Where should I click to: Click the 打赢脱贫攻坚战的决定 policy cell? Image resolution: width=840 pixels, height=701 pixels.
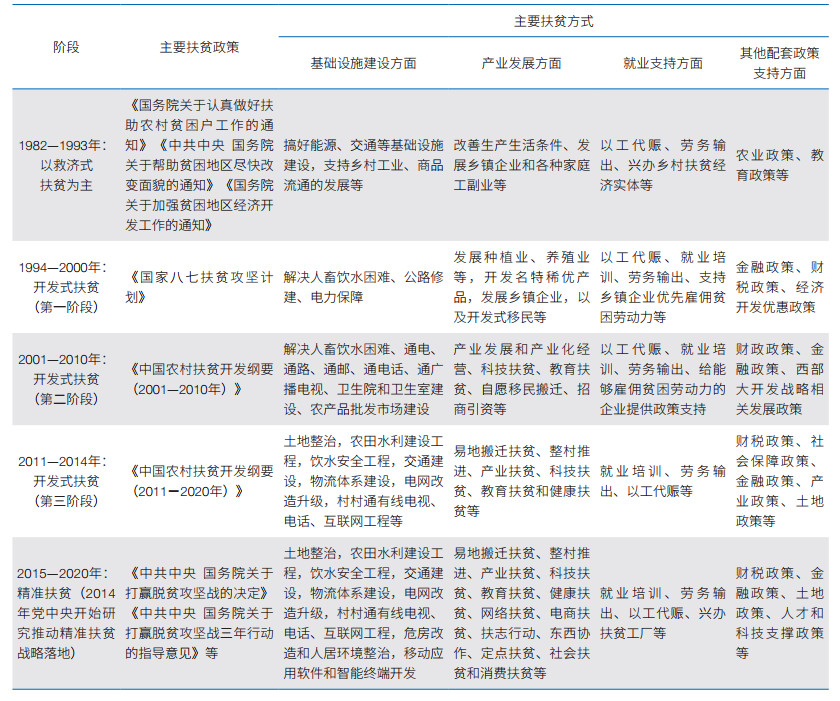pyautogui.click(x=199, y=613)
